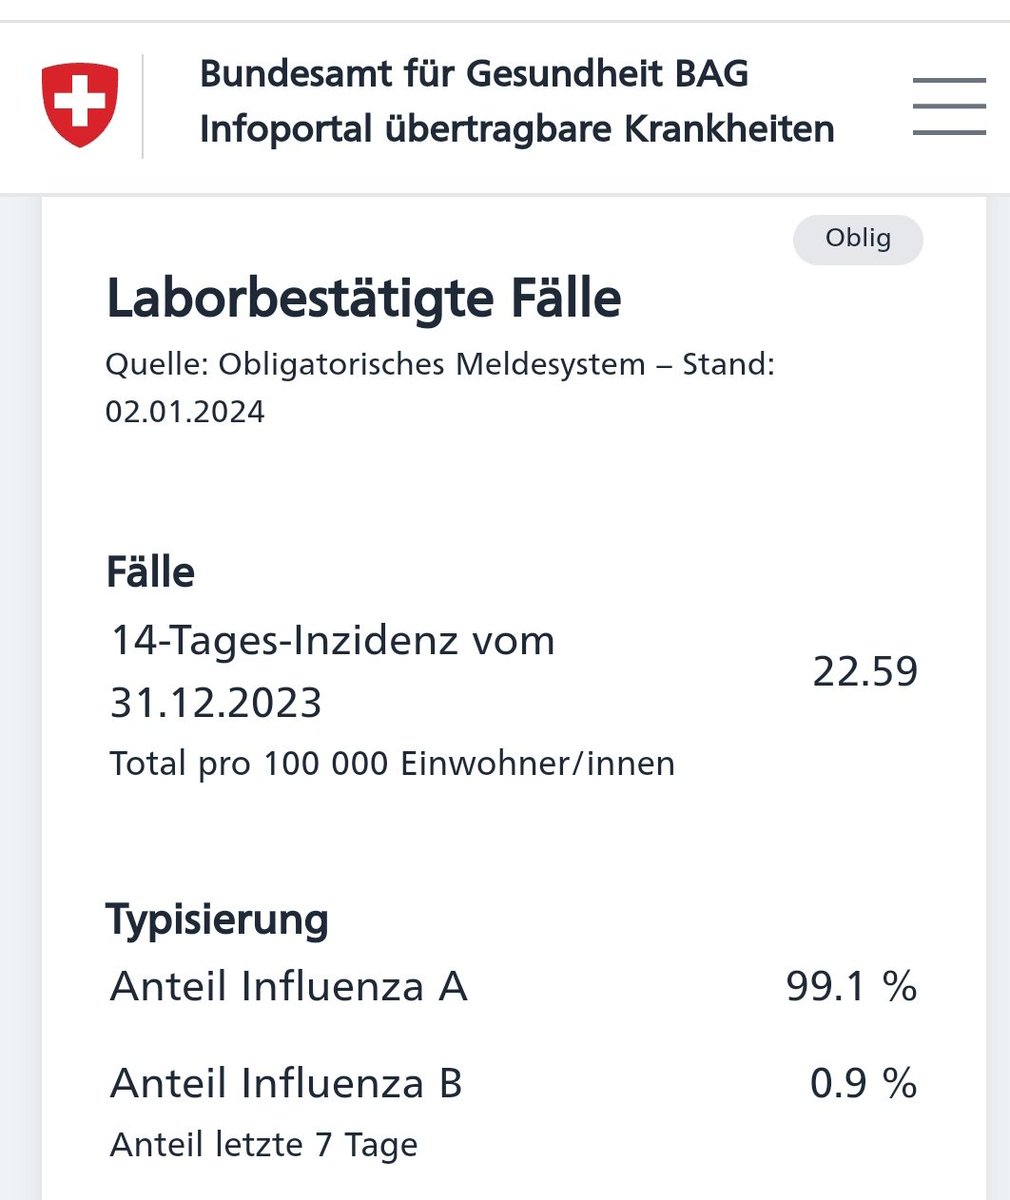The height and width of the screenshot is (1200, 1010).
Task: Click the Bundesamt für Gesundheit BAG title
Action: (x=474, y=74)
